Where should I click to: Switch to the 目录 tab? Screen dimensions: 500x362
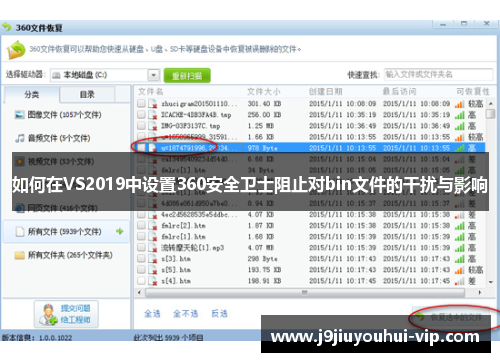pos(87,94)
